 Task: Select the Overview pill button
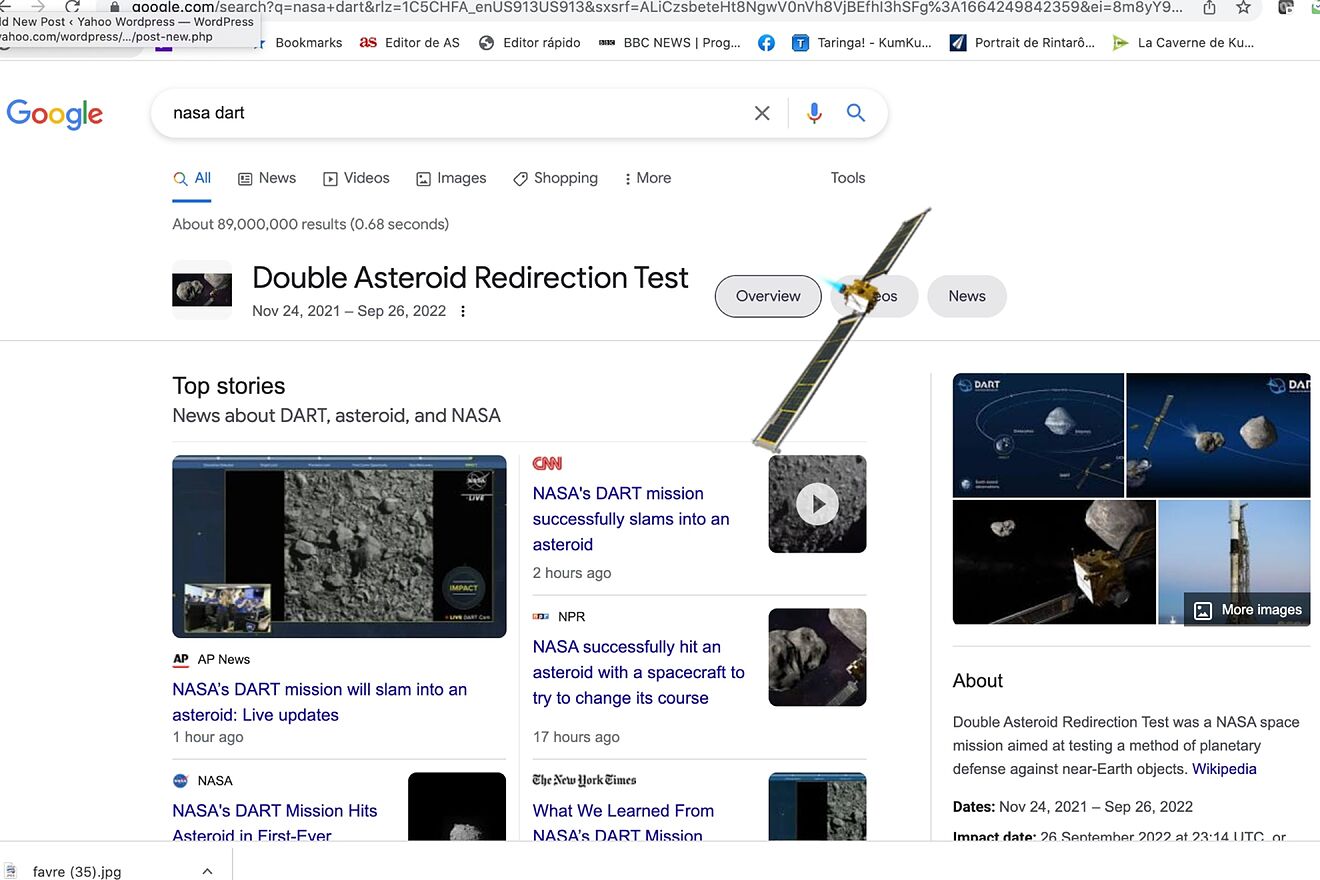[x=768, y=296]
